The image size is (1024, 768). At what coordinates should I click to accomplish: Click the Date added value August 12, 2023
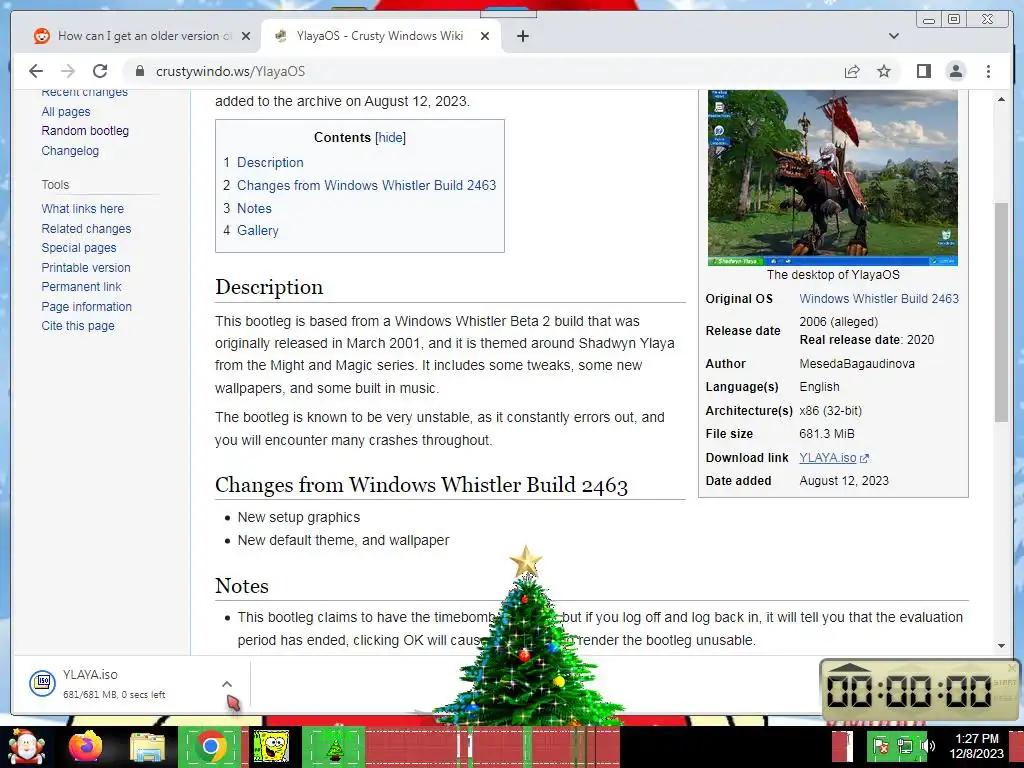(x=844, y=481)
